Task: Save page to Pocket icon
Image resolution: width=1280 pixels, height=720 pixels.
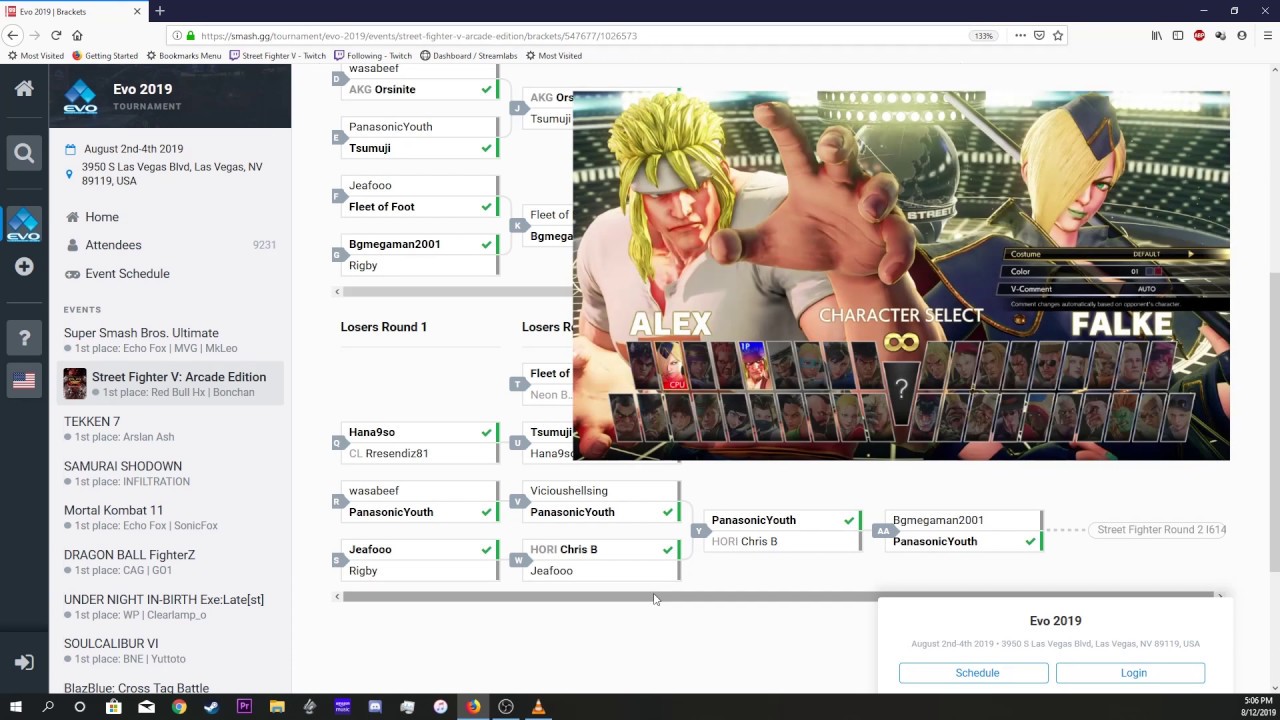Action: pyautogui.click(x=1039, y=35)
